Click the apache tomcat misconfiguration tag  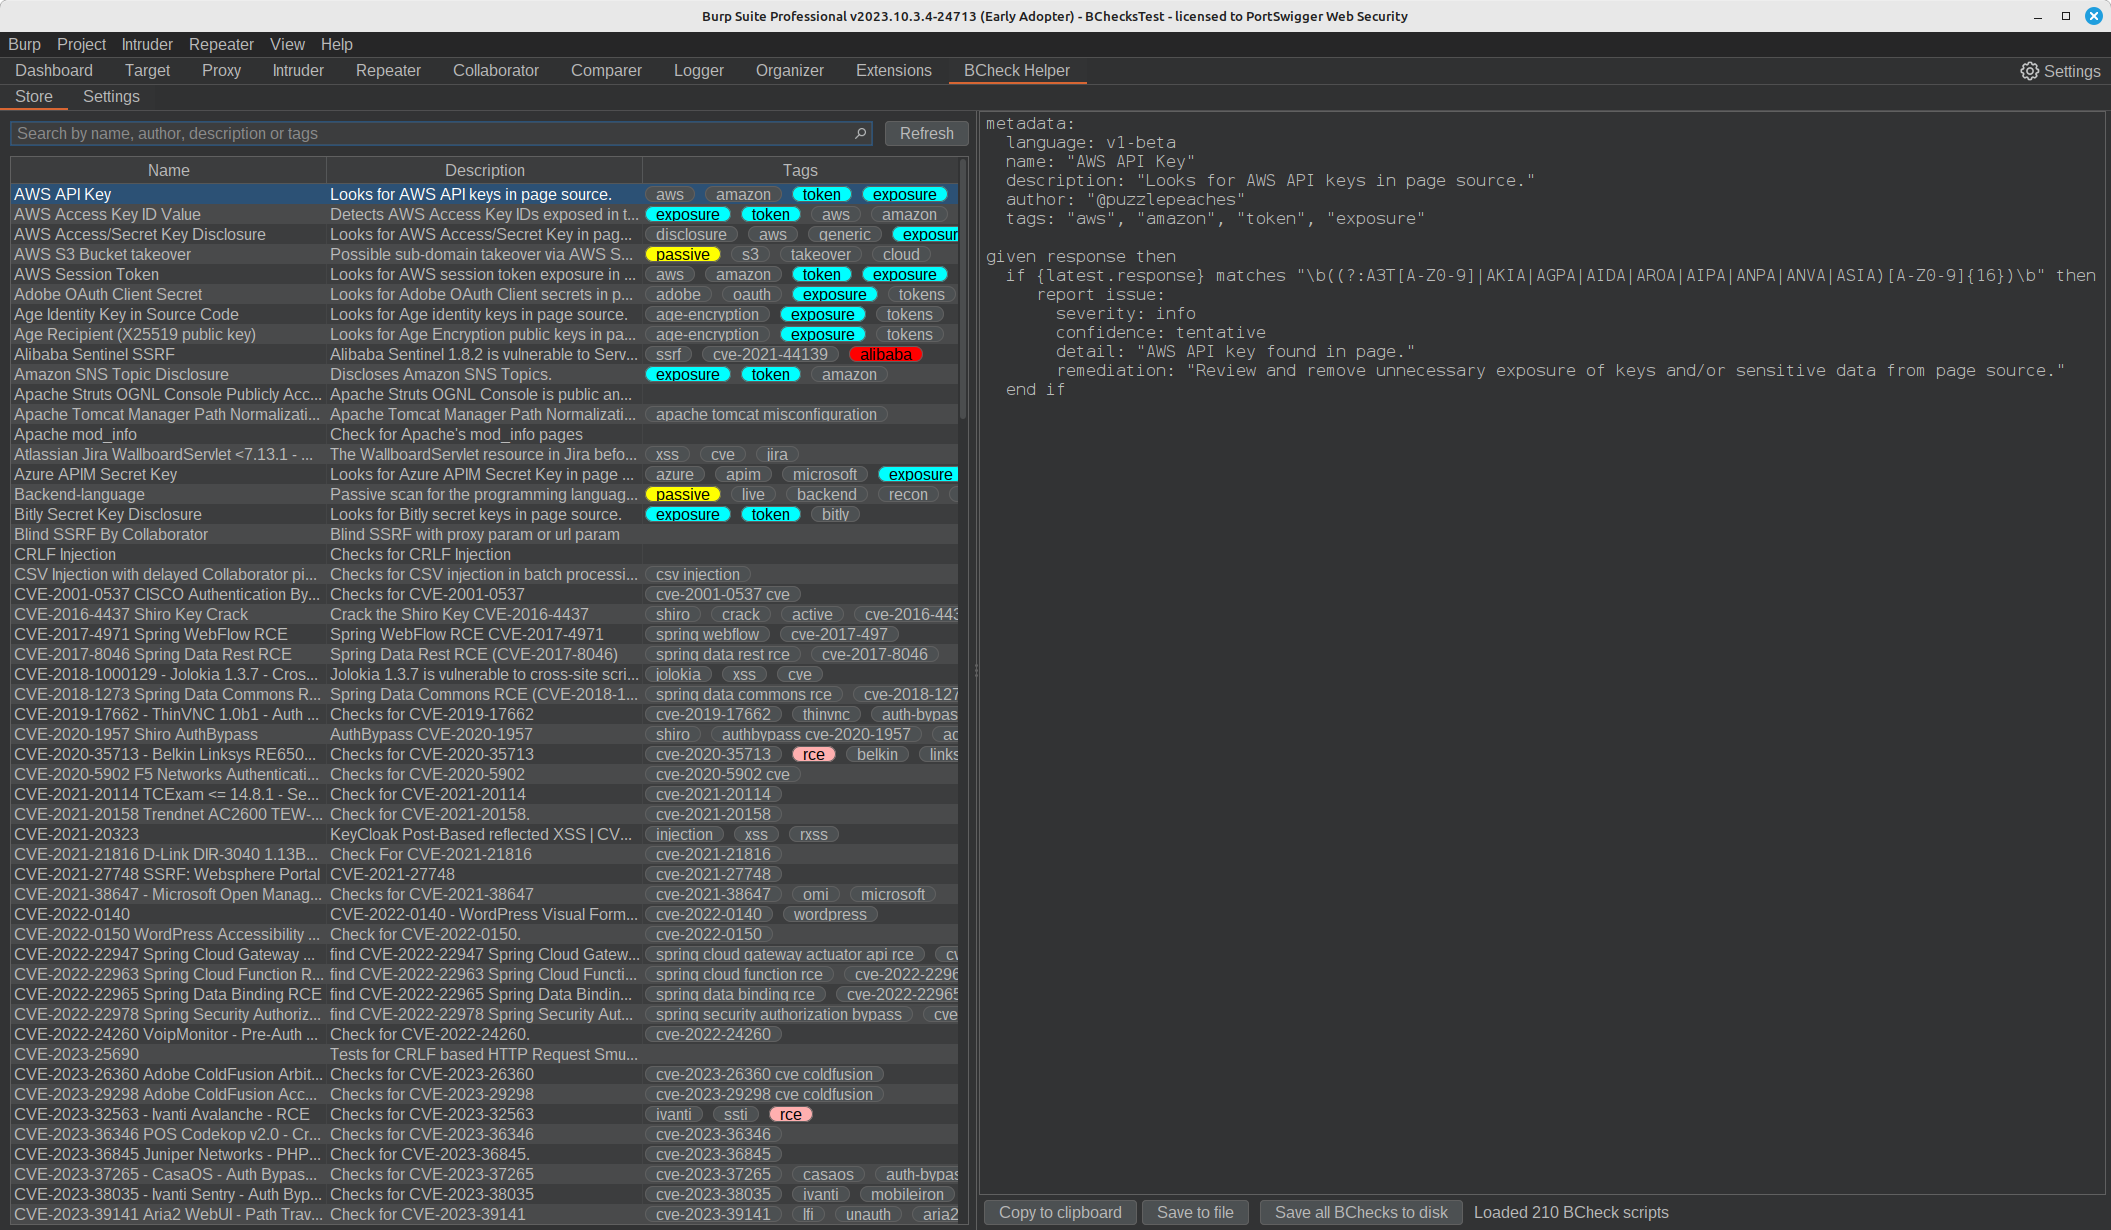point(766,414)
